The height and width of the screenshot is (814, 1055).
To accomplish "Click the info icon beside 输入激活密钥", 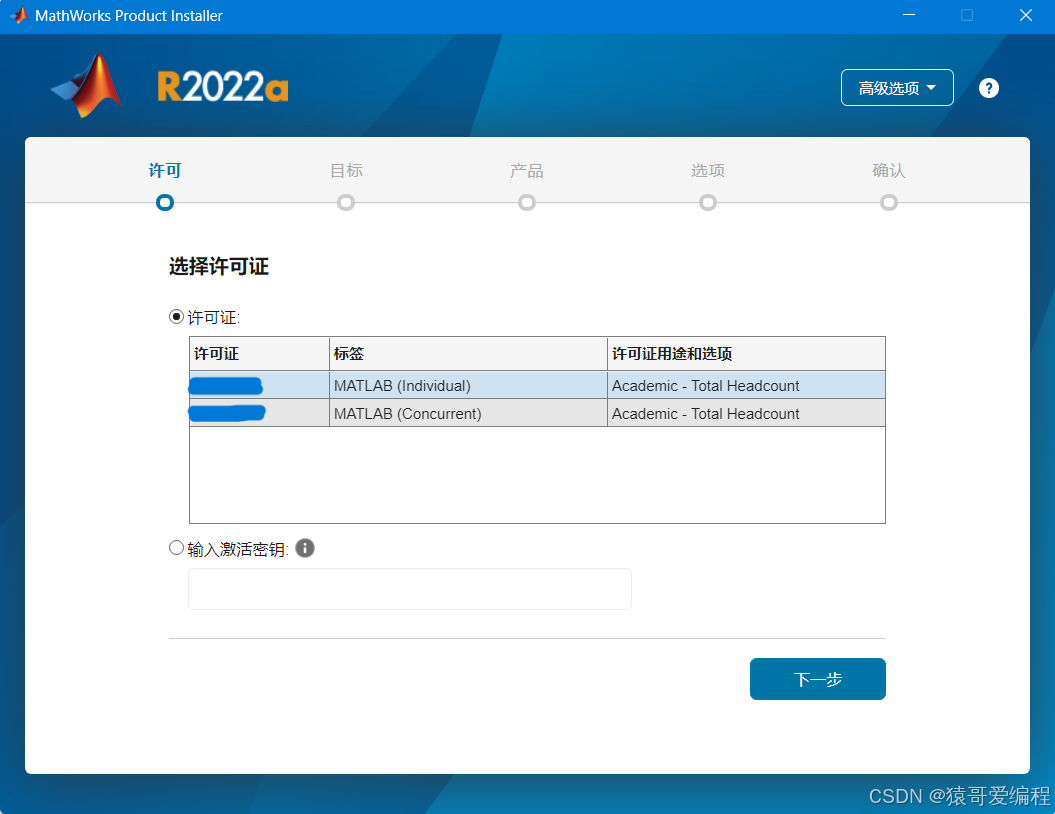I will tap(305, 548).
